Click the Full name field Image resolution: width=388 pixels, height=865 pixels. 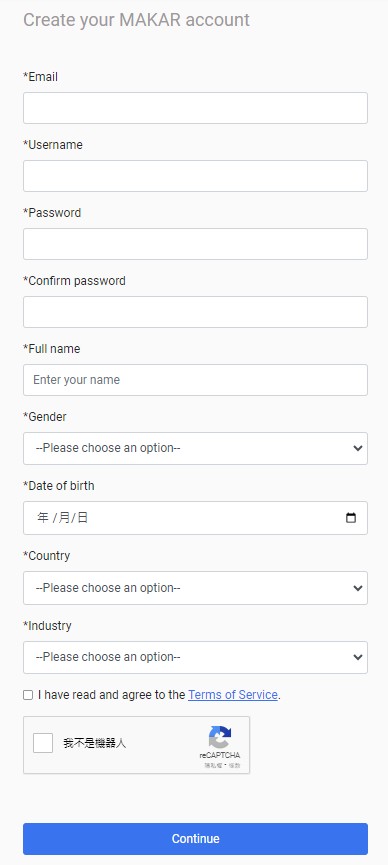[195, 380]
